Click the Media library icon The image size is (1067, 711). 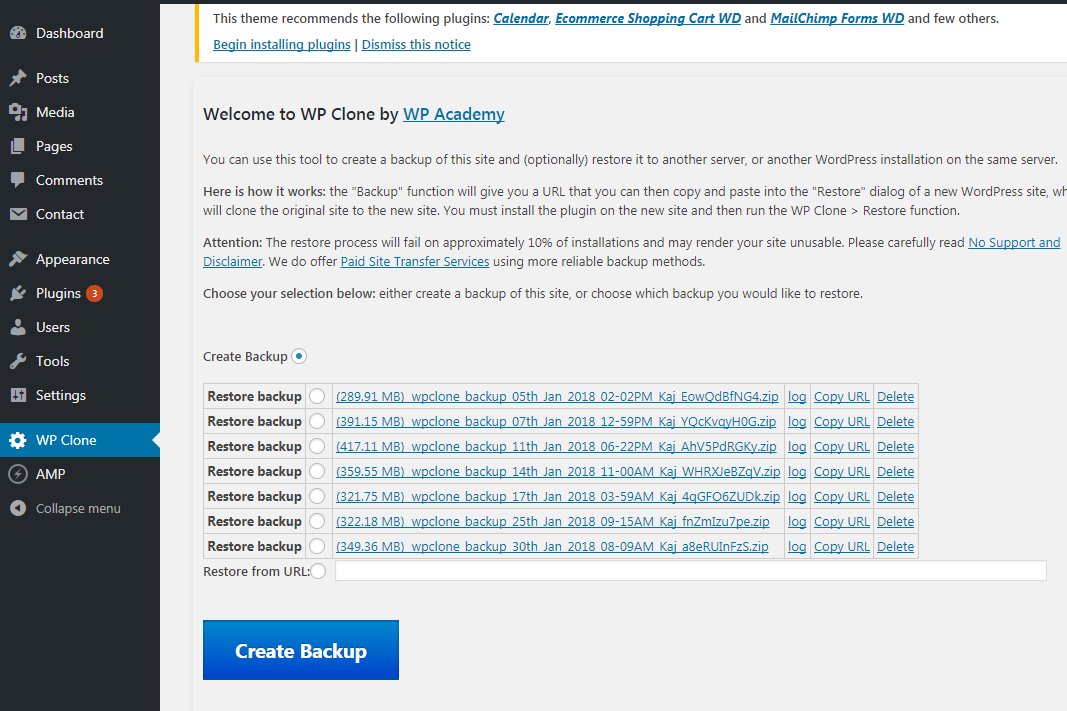[18, 112]
